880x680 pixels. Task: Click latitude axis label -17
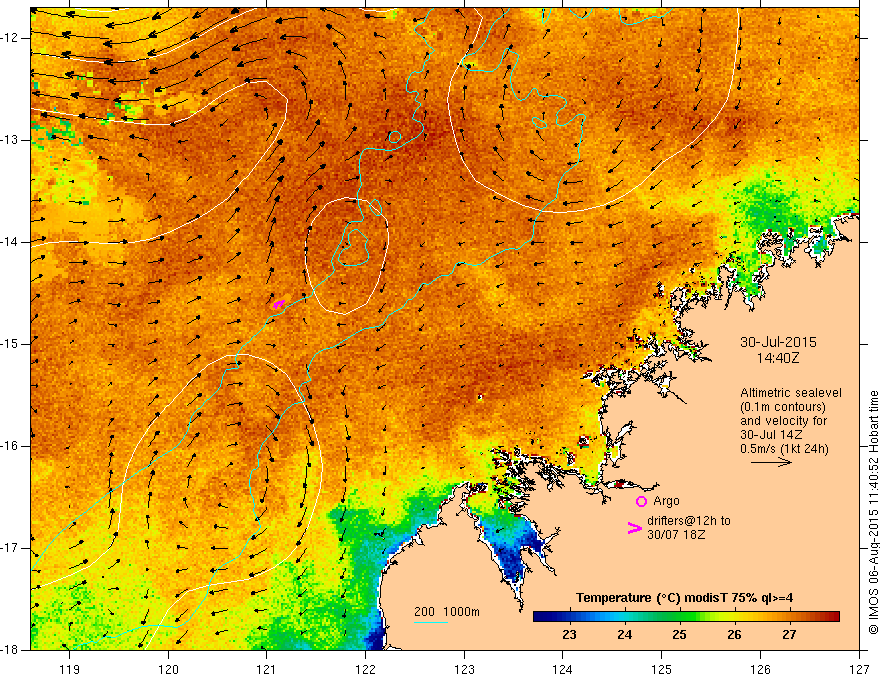coord(10,548)
